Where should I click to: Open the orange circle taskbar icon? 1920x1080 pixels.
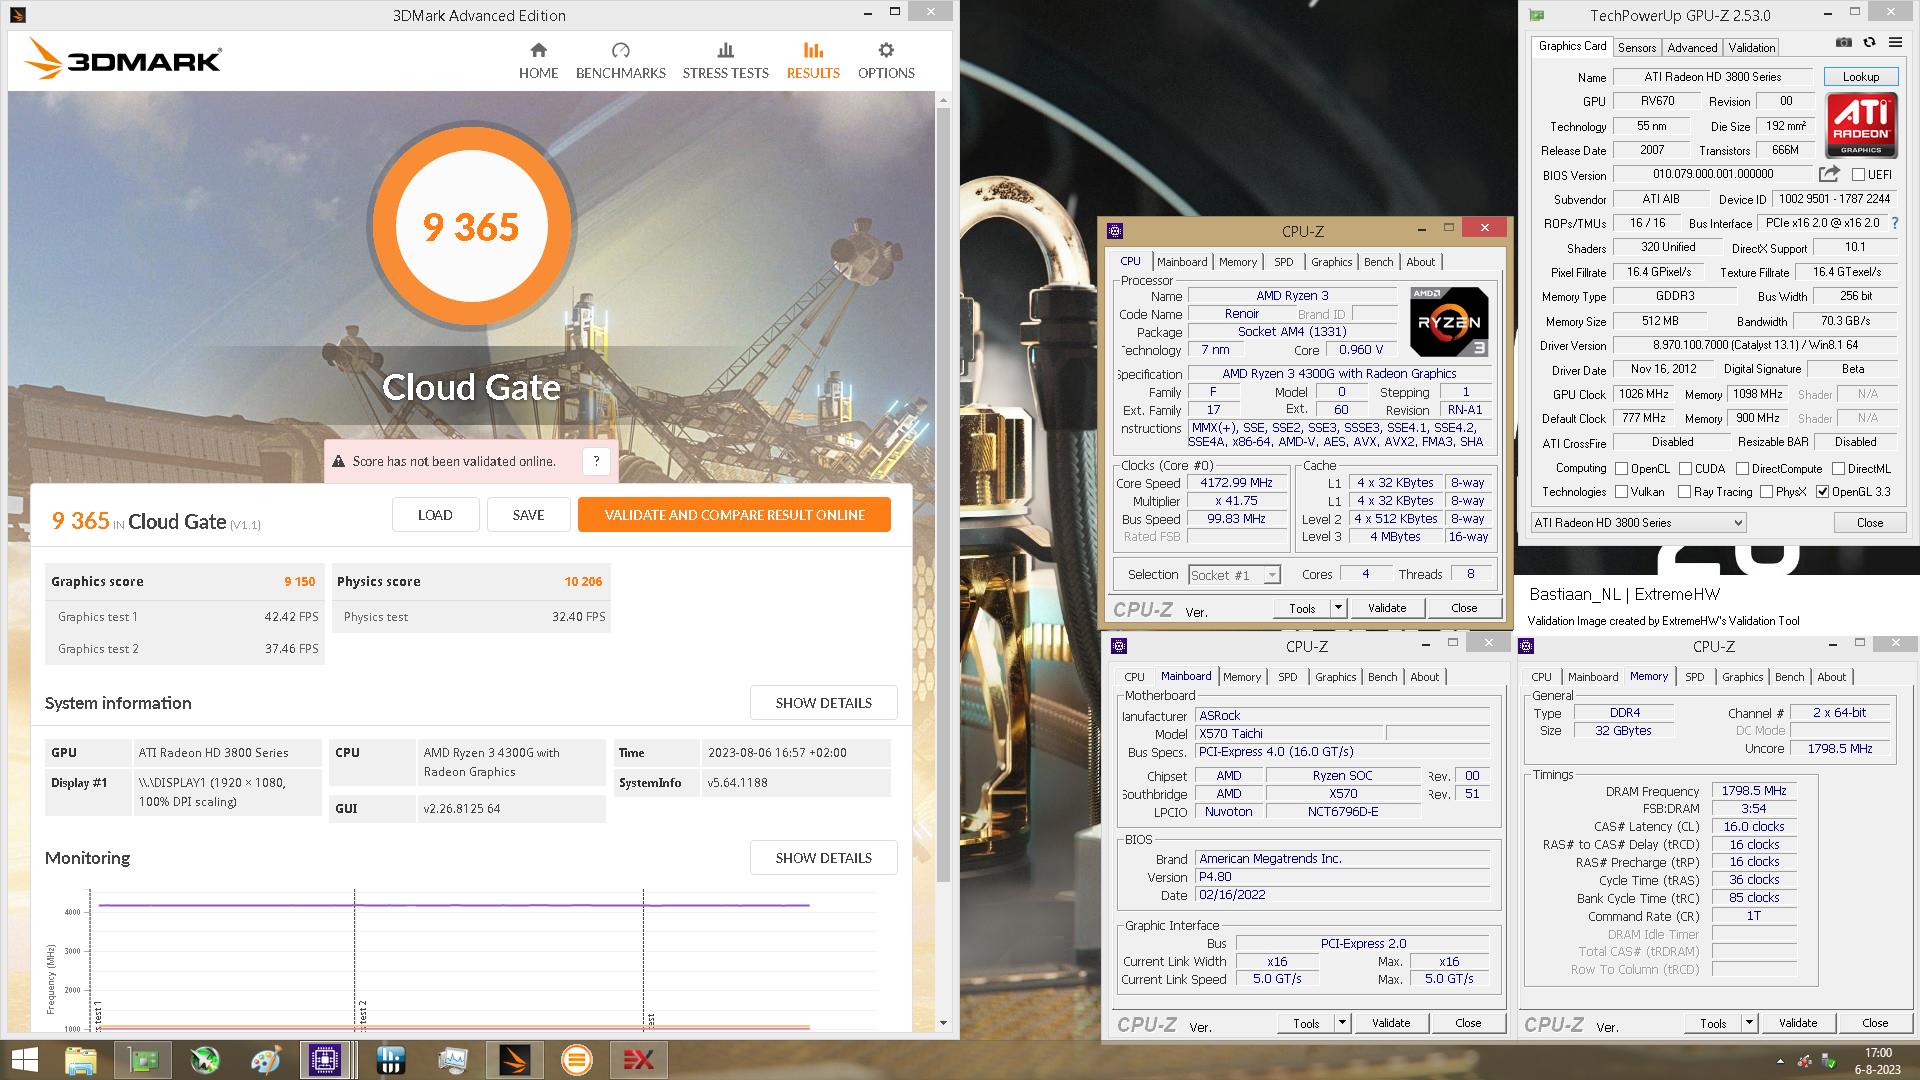pos(576,1060)
